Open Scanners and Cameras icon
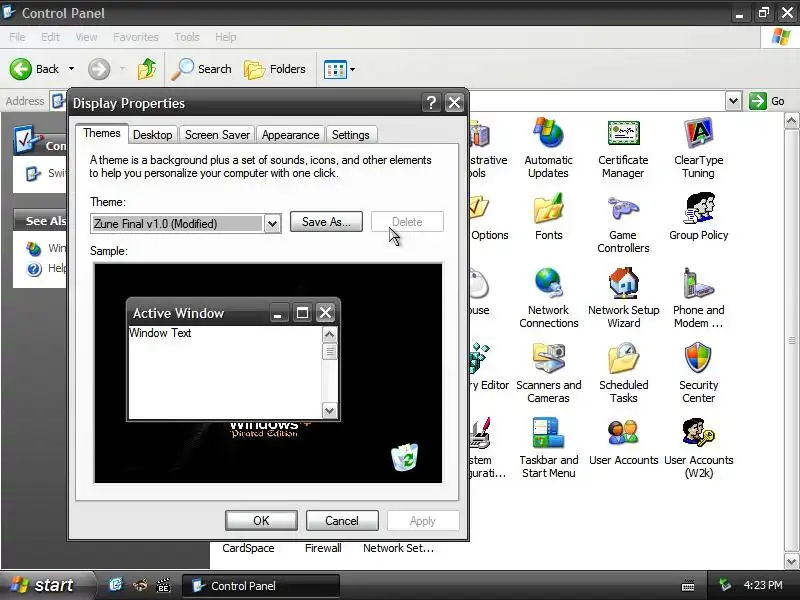Screen dimensions: 800x600 tap(548, 373)
